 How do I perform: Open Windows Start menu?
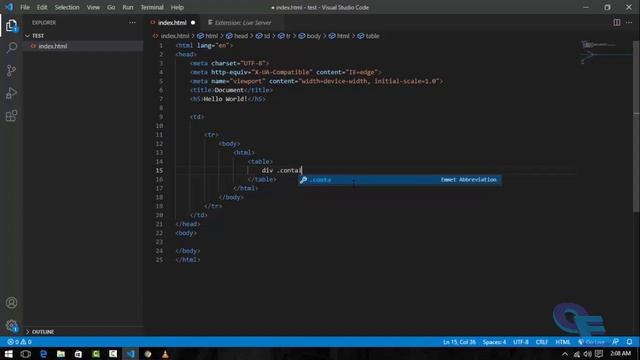8,354
